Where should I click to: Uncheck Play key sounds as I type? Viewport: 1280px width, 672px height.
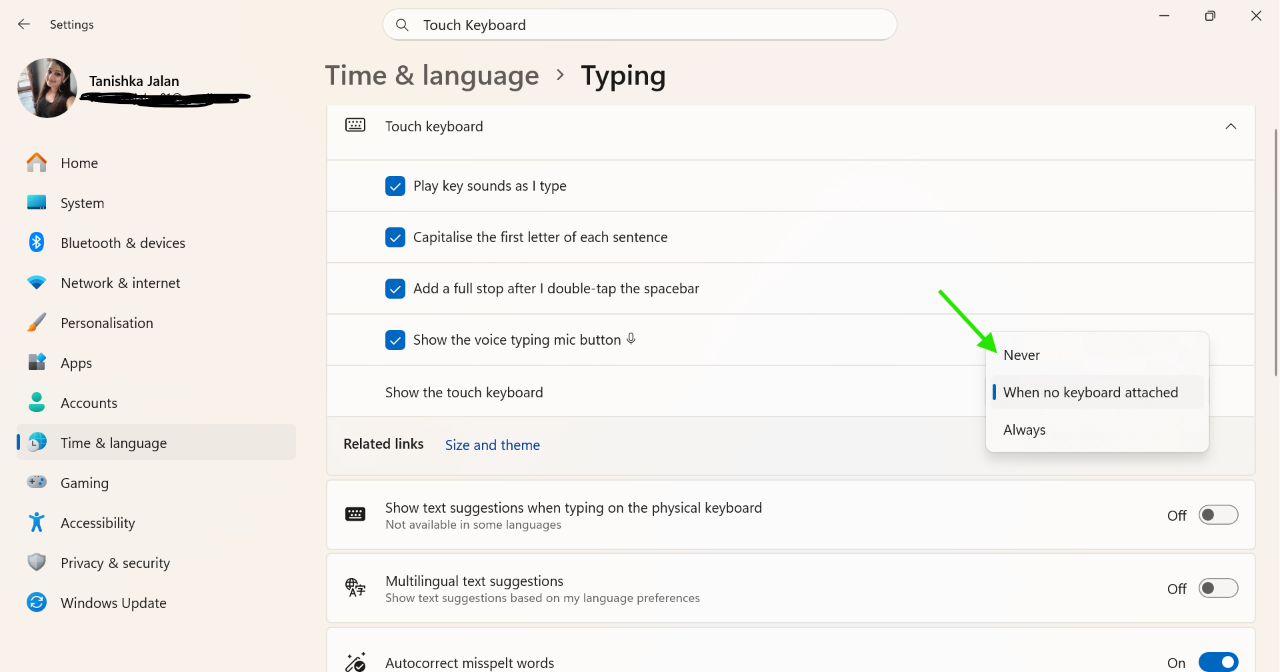pos(395,186)
